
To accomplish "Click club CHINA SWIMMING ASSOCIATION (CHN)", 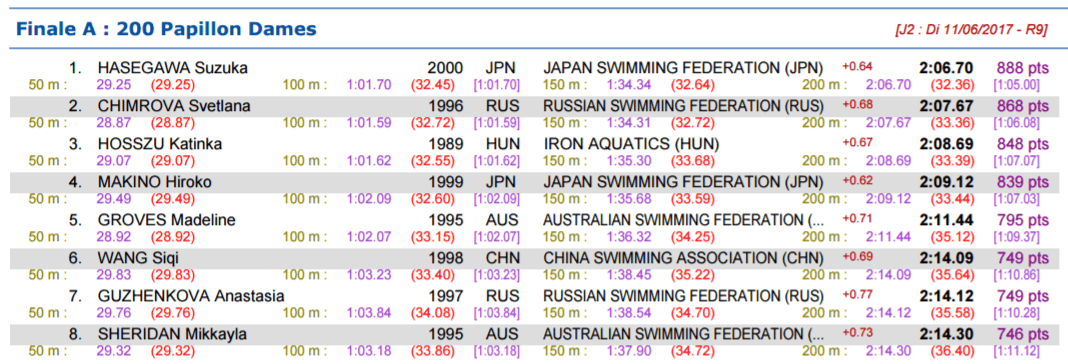I will point(683,258).
